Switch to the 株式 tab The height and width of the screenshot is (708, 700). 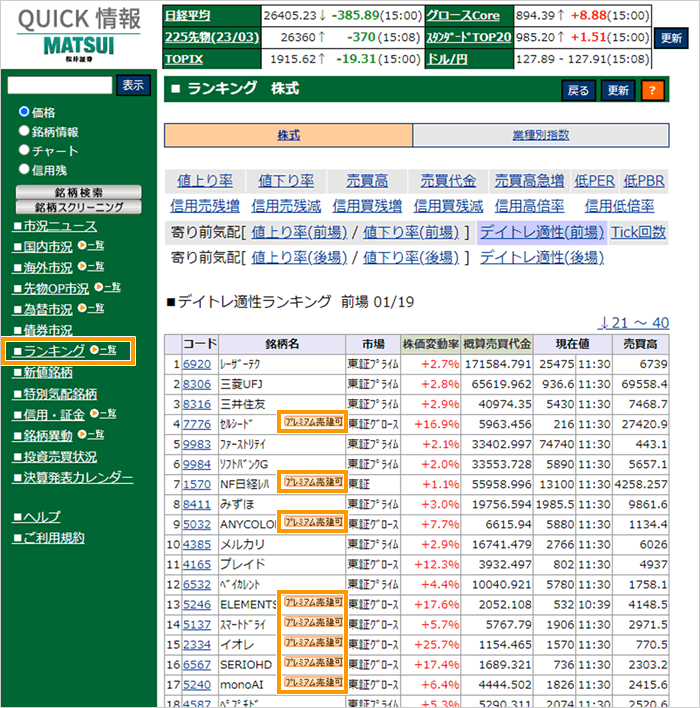coord(288,135)
